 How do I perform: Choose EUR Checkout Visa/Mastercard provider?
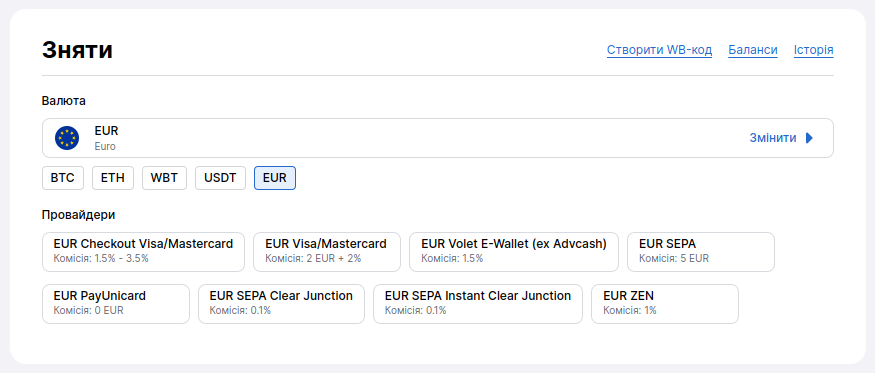tap(143, 252)
